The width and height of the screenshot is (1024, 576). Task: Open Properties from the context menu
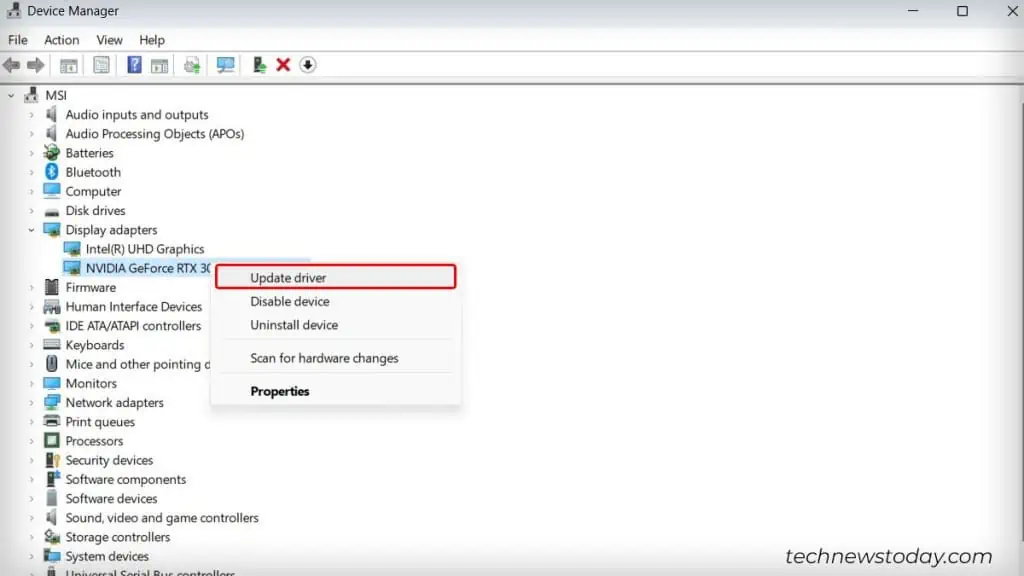tap(335, 391)
